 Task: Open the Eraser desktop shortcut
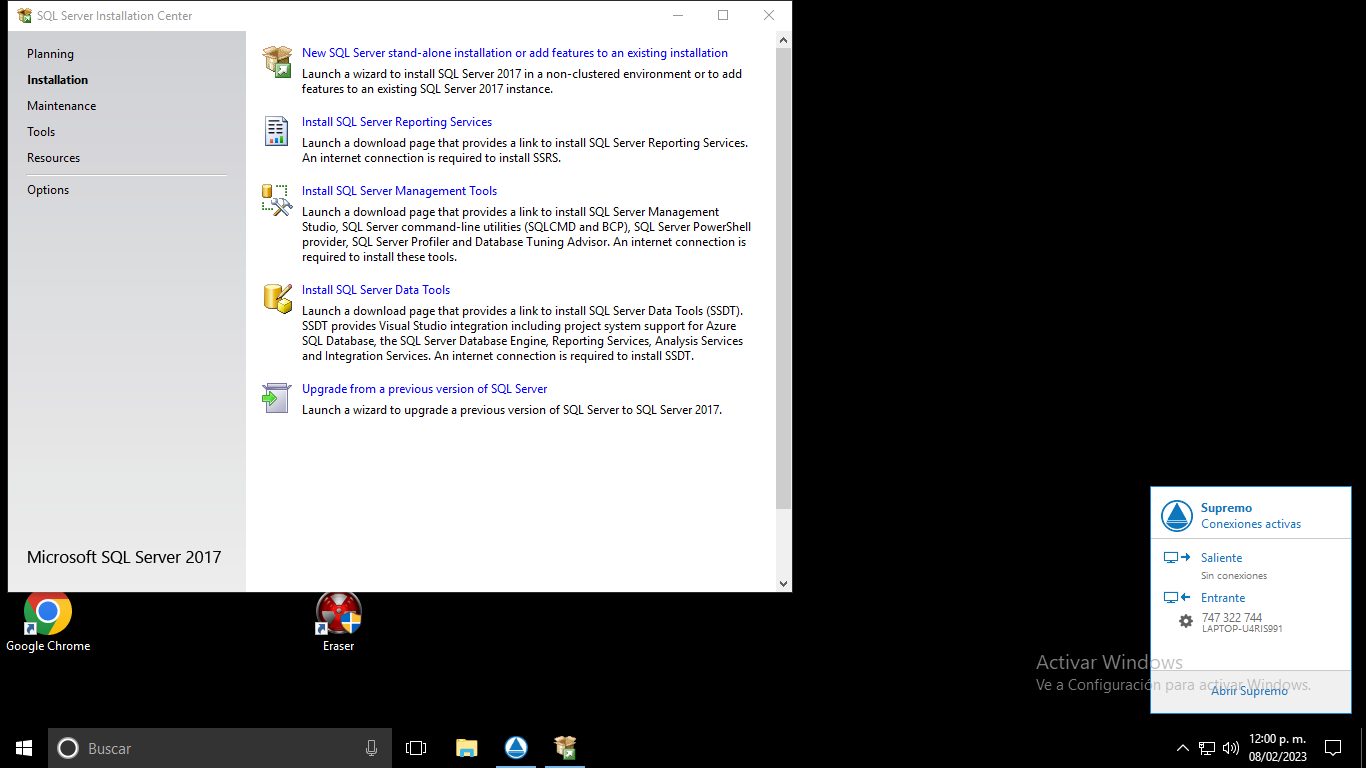point(338,622)
